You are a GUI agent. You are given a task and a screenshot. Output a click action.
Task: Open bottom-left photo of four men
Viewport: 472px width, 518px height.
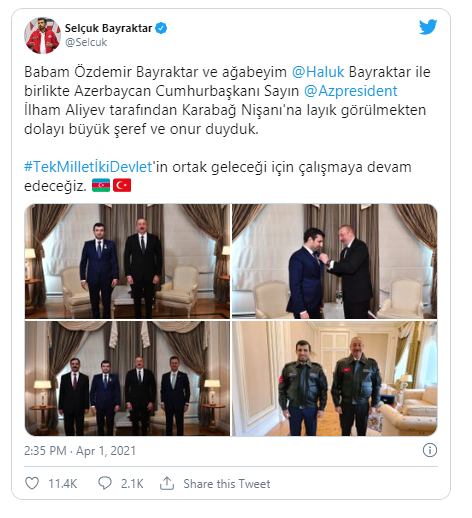coord(127,378)
